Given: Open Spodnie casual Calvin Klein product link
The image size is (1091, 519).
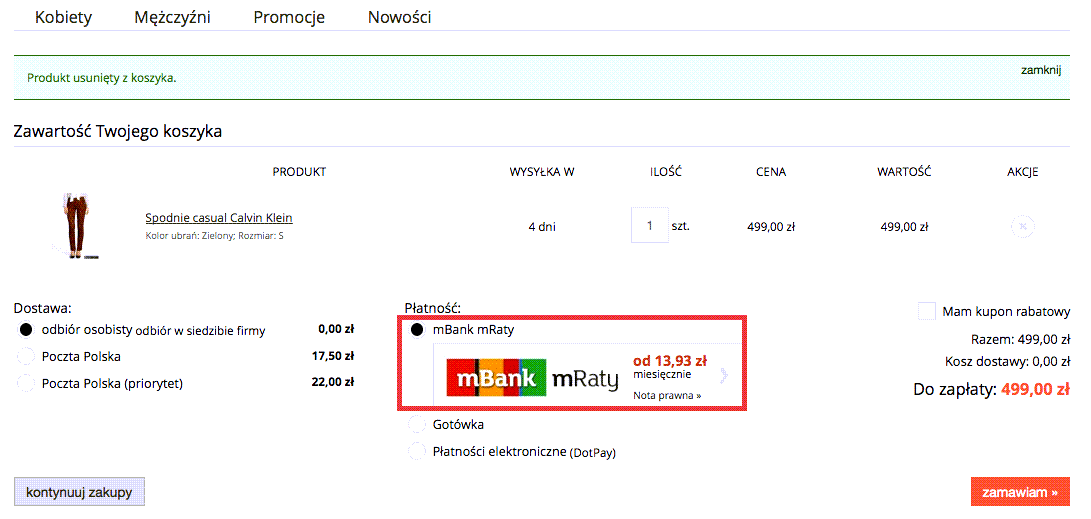Looking at the screenshot, I should coord(219,218).
